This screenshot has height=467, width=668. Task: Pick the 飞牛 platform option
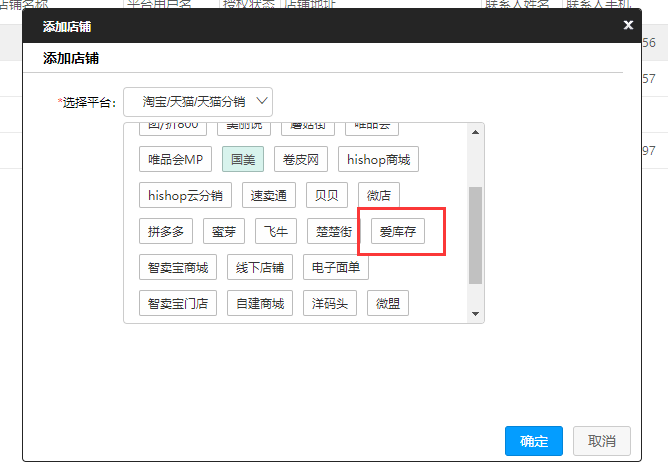point(276,231)
